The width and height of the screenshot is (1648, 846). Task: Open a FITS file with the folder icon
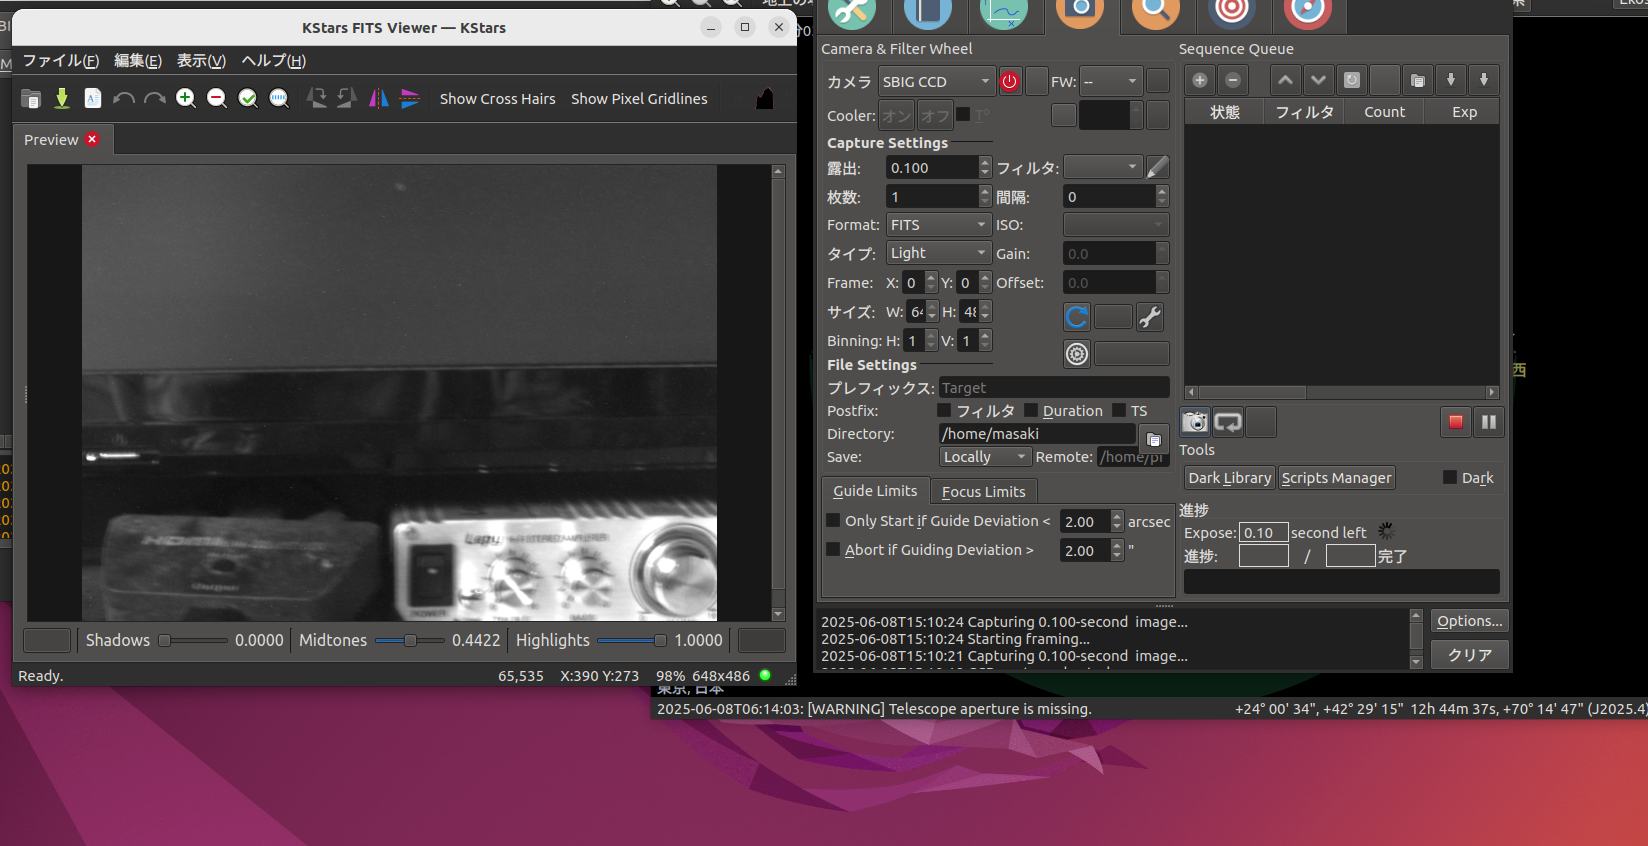point(31,98)
